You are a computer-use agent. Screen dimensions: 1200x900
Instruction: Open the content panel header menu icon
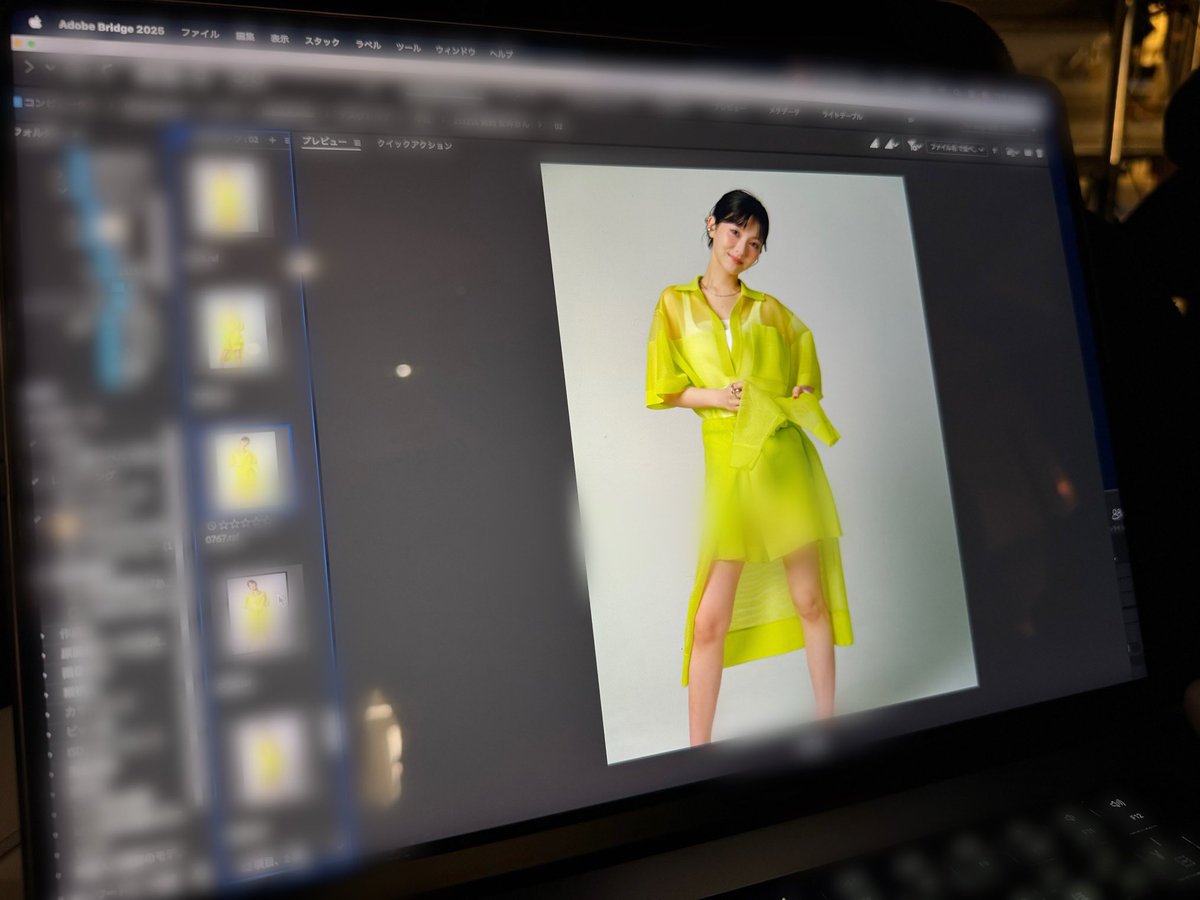287,141
